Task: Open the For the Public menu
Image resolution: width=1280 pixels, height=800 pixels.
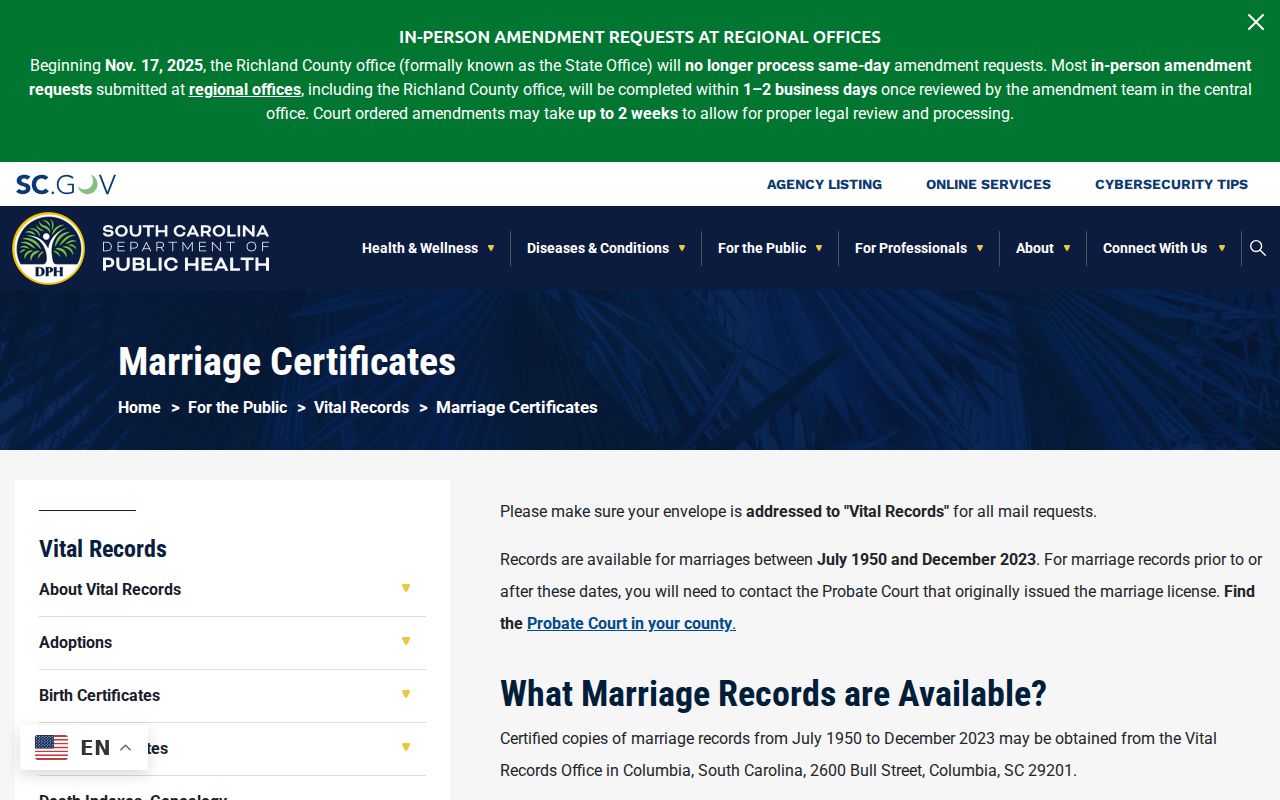Action: point(762,248)
